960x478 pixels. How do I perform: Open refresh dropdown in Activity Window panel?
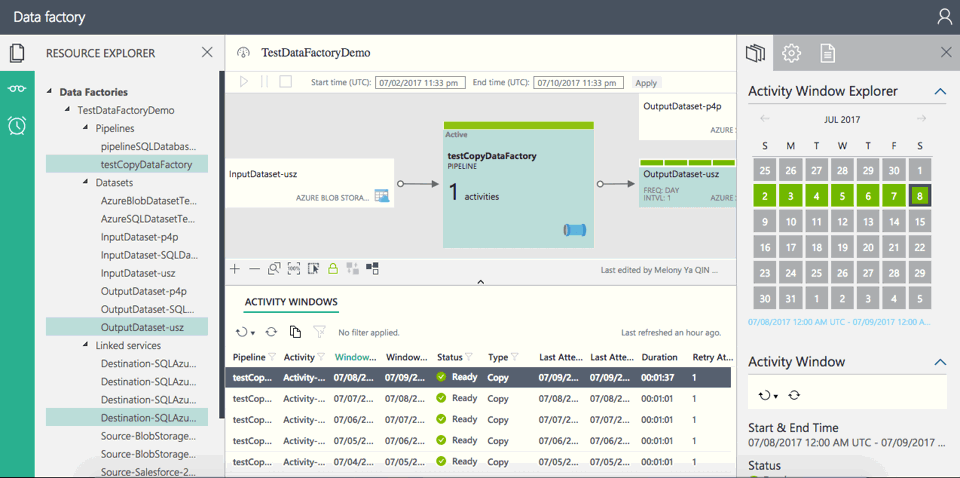pos(768,395)
